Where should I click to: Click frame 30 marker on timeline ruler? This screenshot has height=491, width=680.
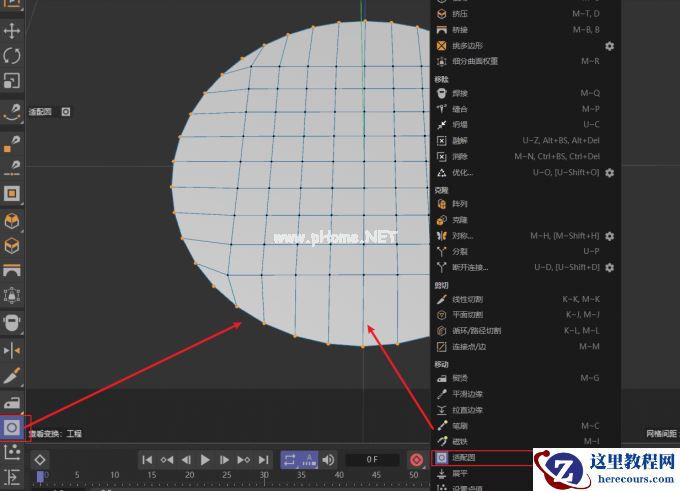click(264, 475)
